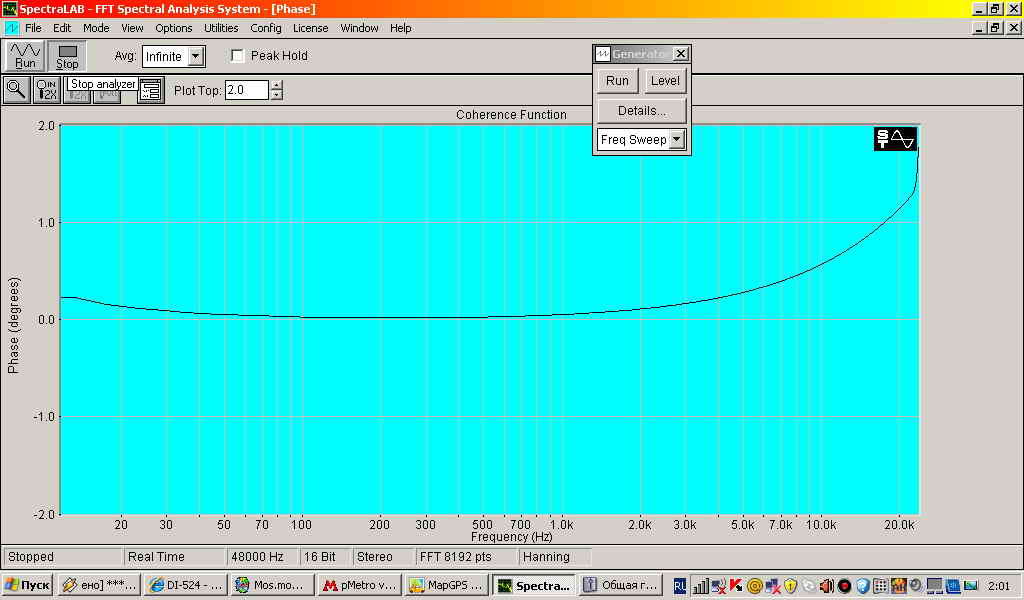1024x600 pixels.
Task: Click into the Plot Top value field
Action: (247, 90)
